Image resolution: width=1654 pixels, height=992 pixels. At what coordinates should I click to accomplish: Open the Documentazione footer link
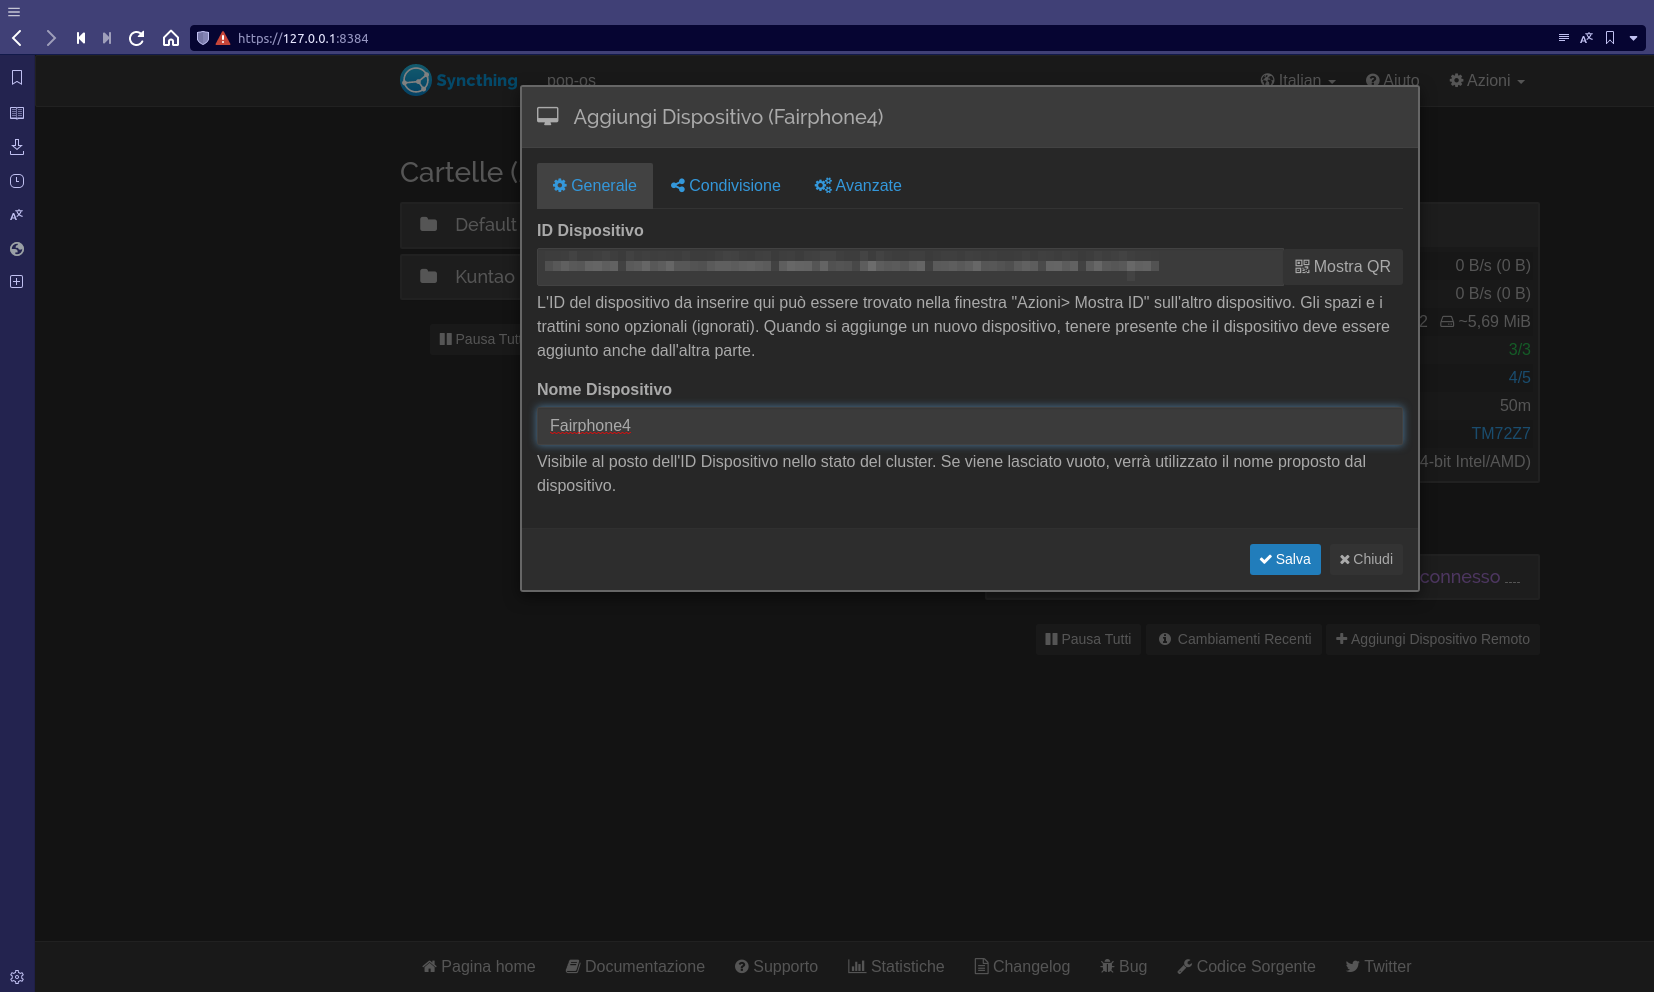point(635,966)
